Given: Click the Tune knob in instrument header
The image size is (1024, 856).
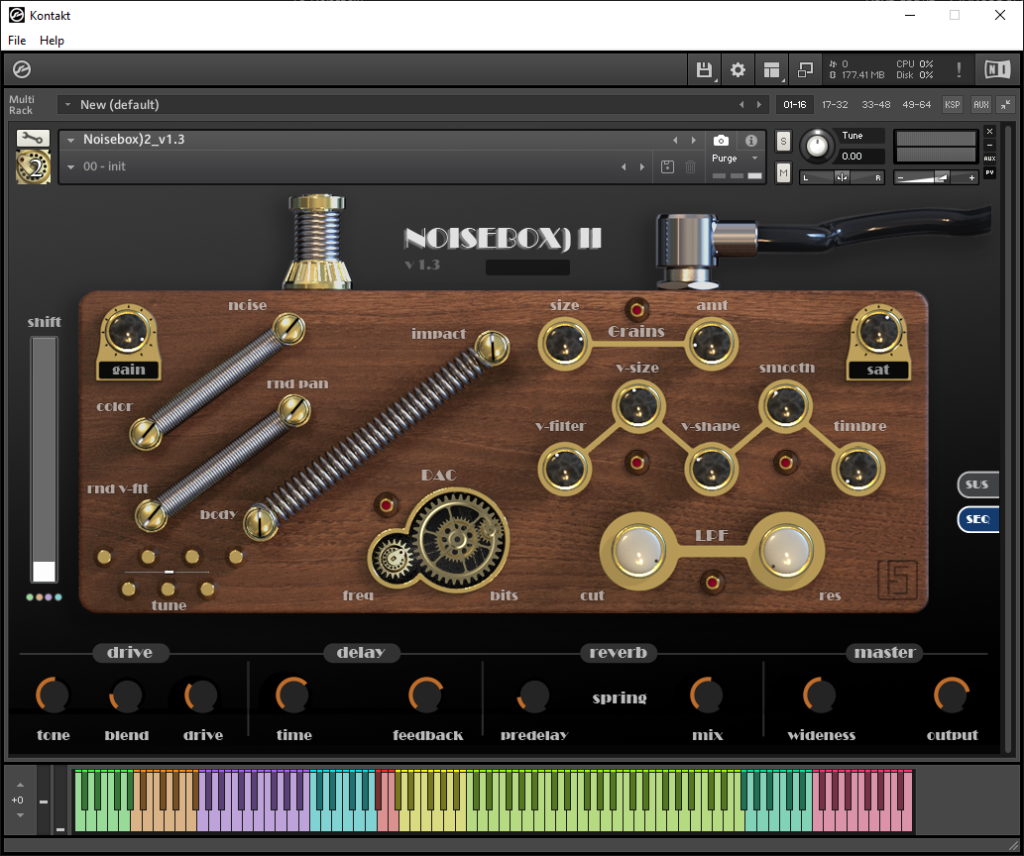Looking at the screenshot, I should tap(817, 146).
